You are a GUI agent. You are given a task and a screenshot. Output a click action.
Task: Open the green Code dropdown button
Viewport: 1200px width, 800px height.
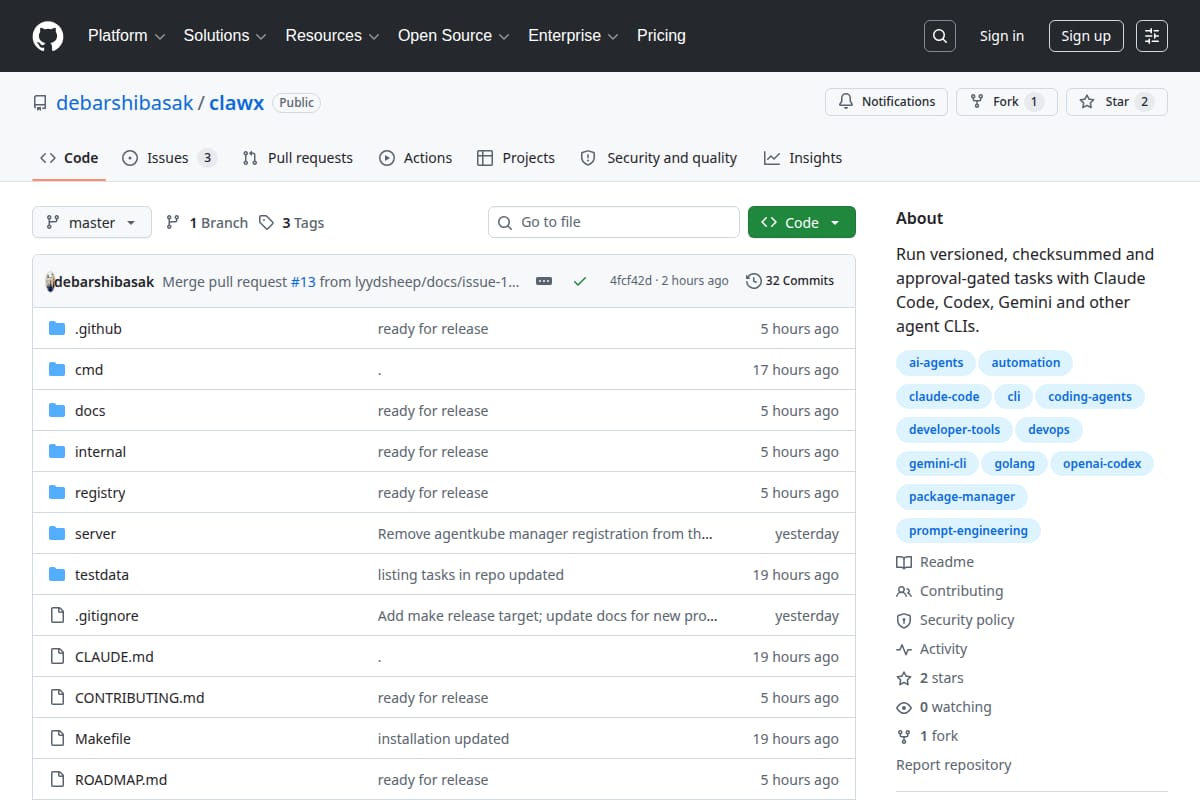click(802, 223)
